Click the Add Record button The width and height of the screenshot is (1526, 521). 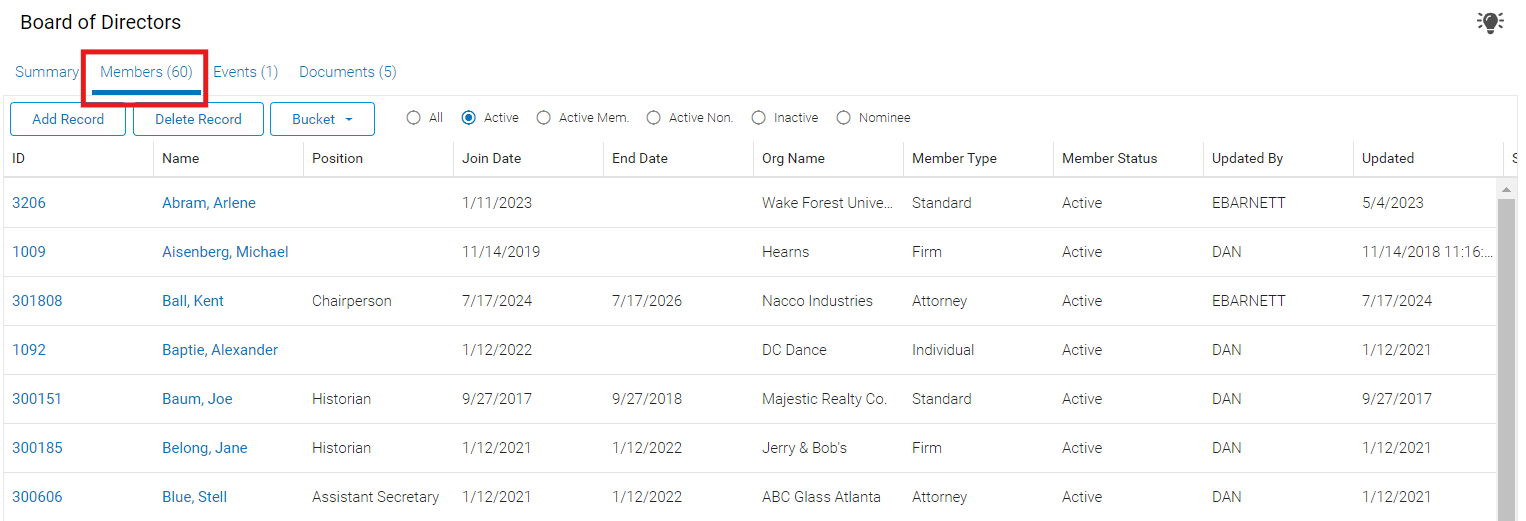68,119
